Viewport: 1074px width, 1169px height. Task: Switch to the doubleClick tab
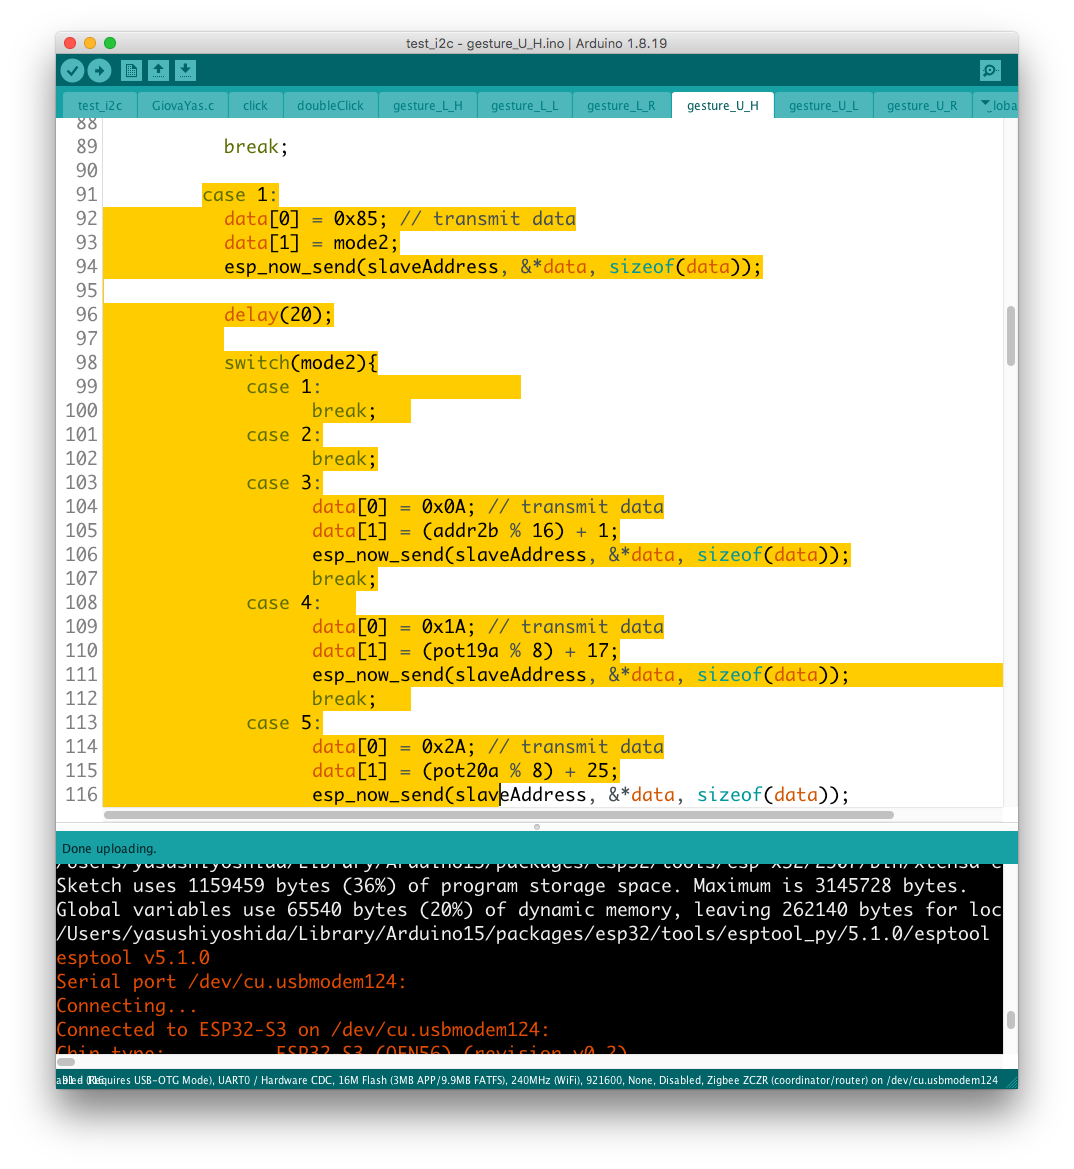tap(330, 105)
